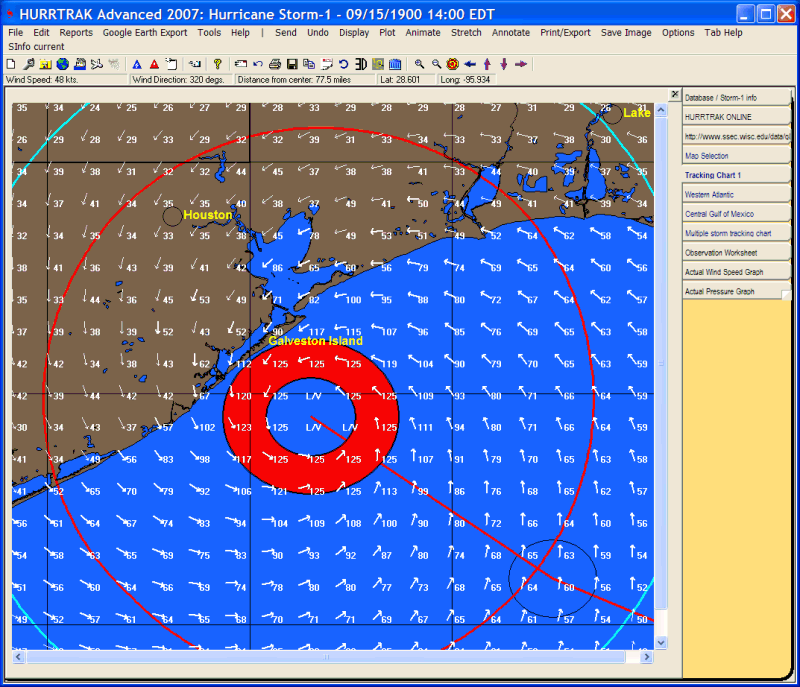
Task: Open the Print/Export menu
Action: [x=565, y=33]
